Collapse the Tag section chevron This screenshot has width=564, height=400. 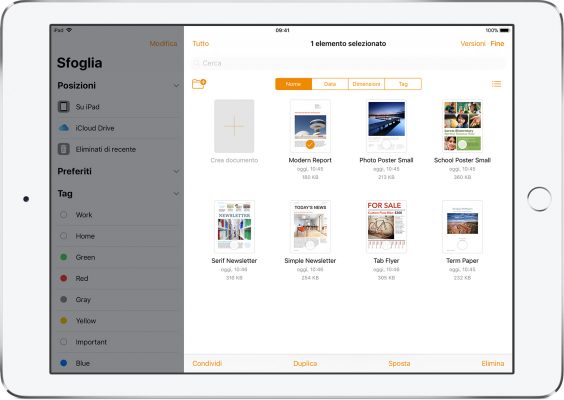(x=176, y=194)
